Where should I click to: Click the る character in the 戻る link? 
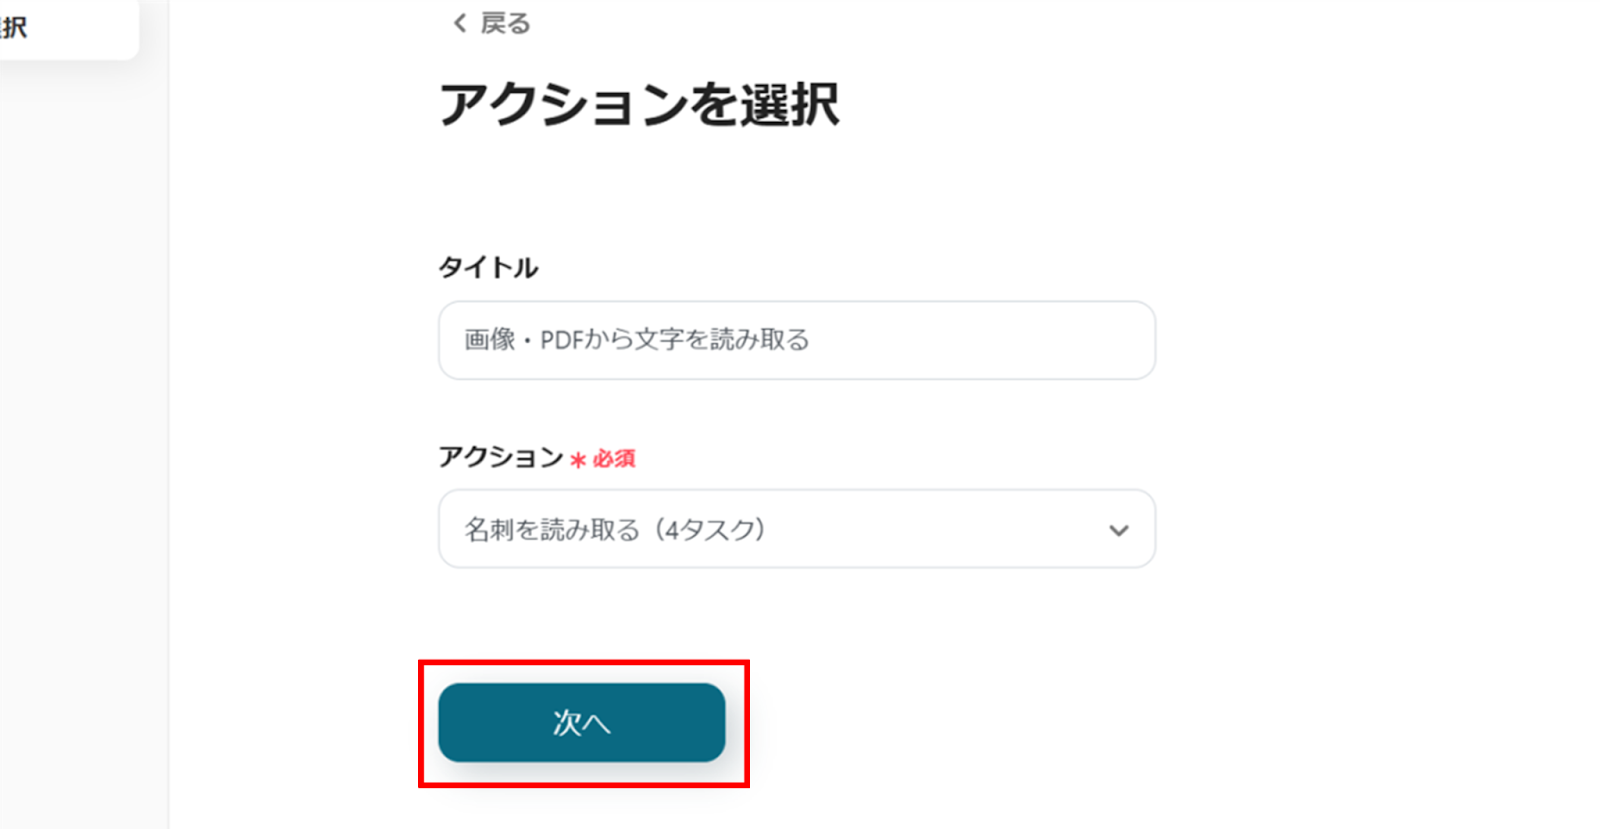[518, 23]
